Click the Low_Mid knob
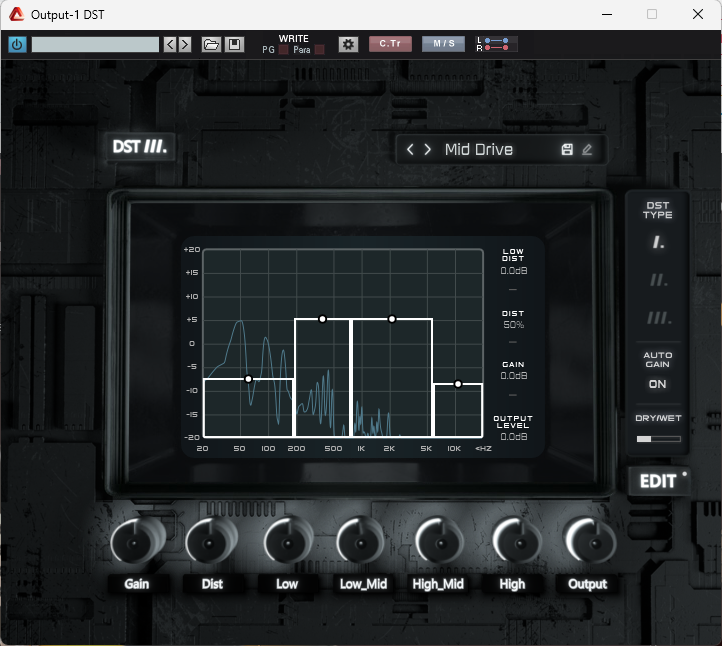The width and height of the screenshot is (722, 646). 361,542
